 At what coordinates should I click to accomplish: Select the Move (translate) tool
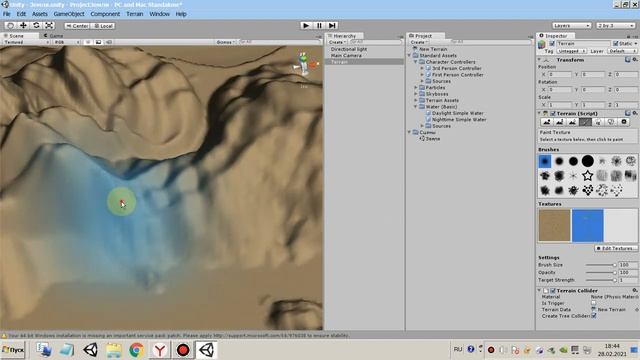23,25
